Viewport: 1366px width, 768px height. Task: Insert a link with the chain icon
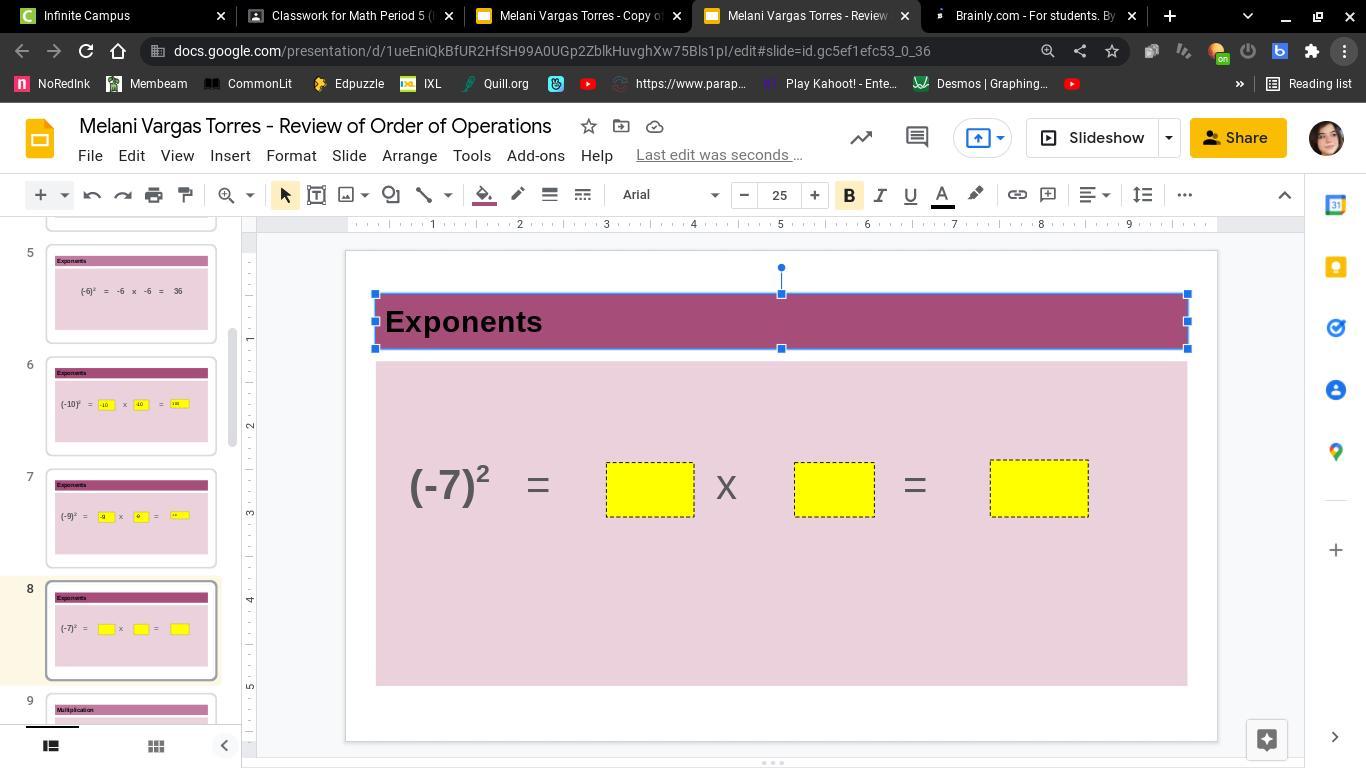(x=1017, y=195)
